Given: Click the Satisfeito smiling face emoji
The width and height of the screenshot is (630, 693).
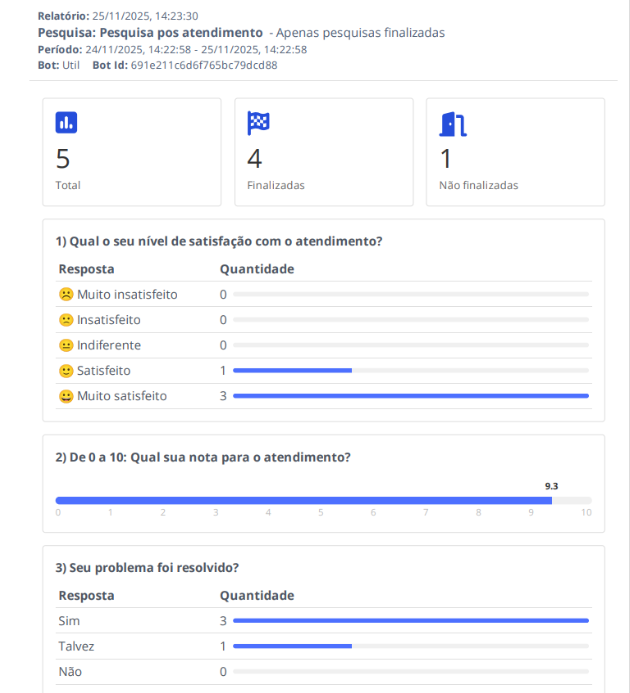Looking at the screenshot, I should 66,370.
